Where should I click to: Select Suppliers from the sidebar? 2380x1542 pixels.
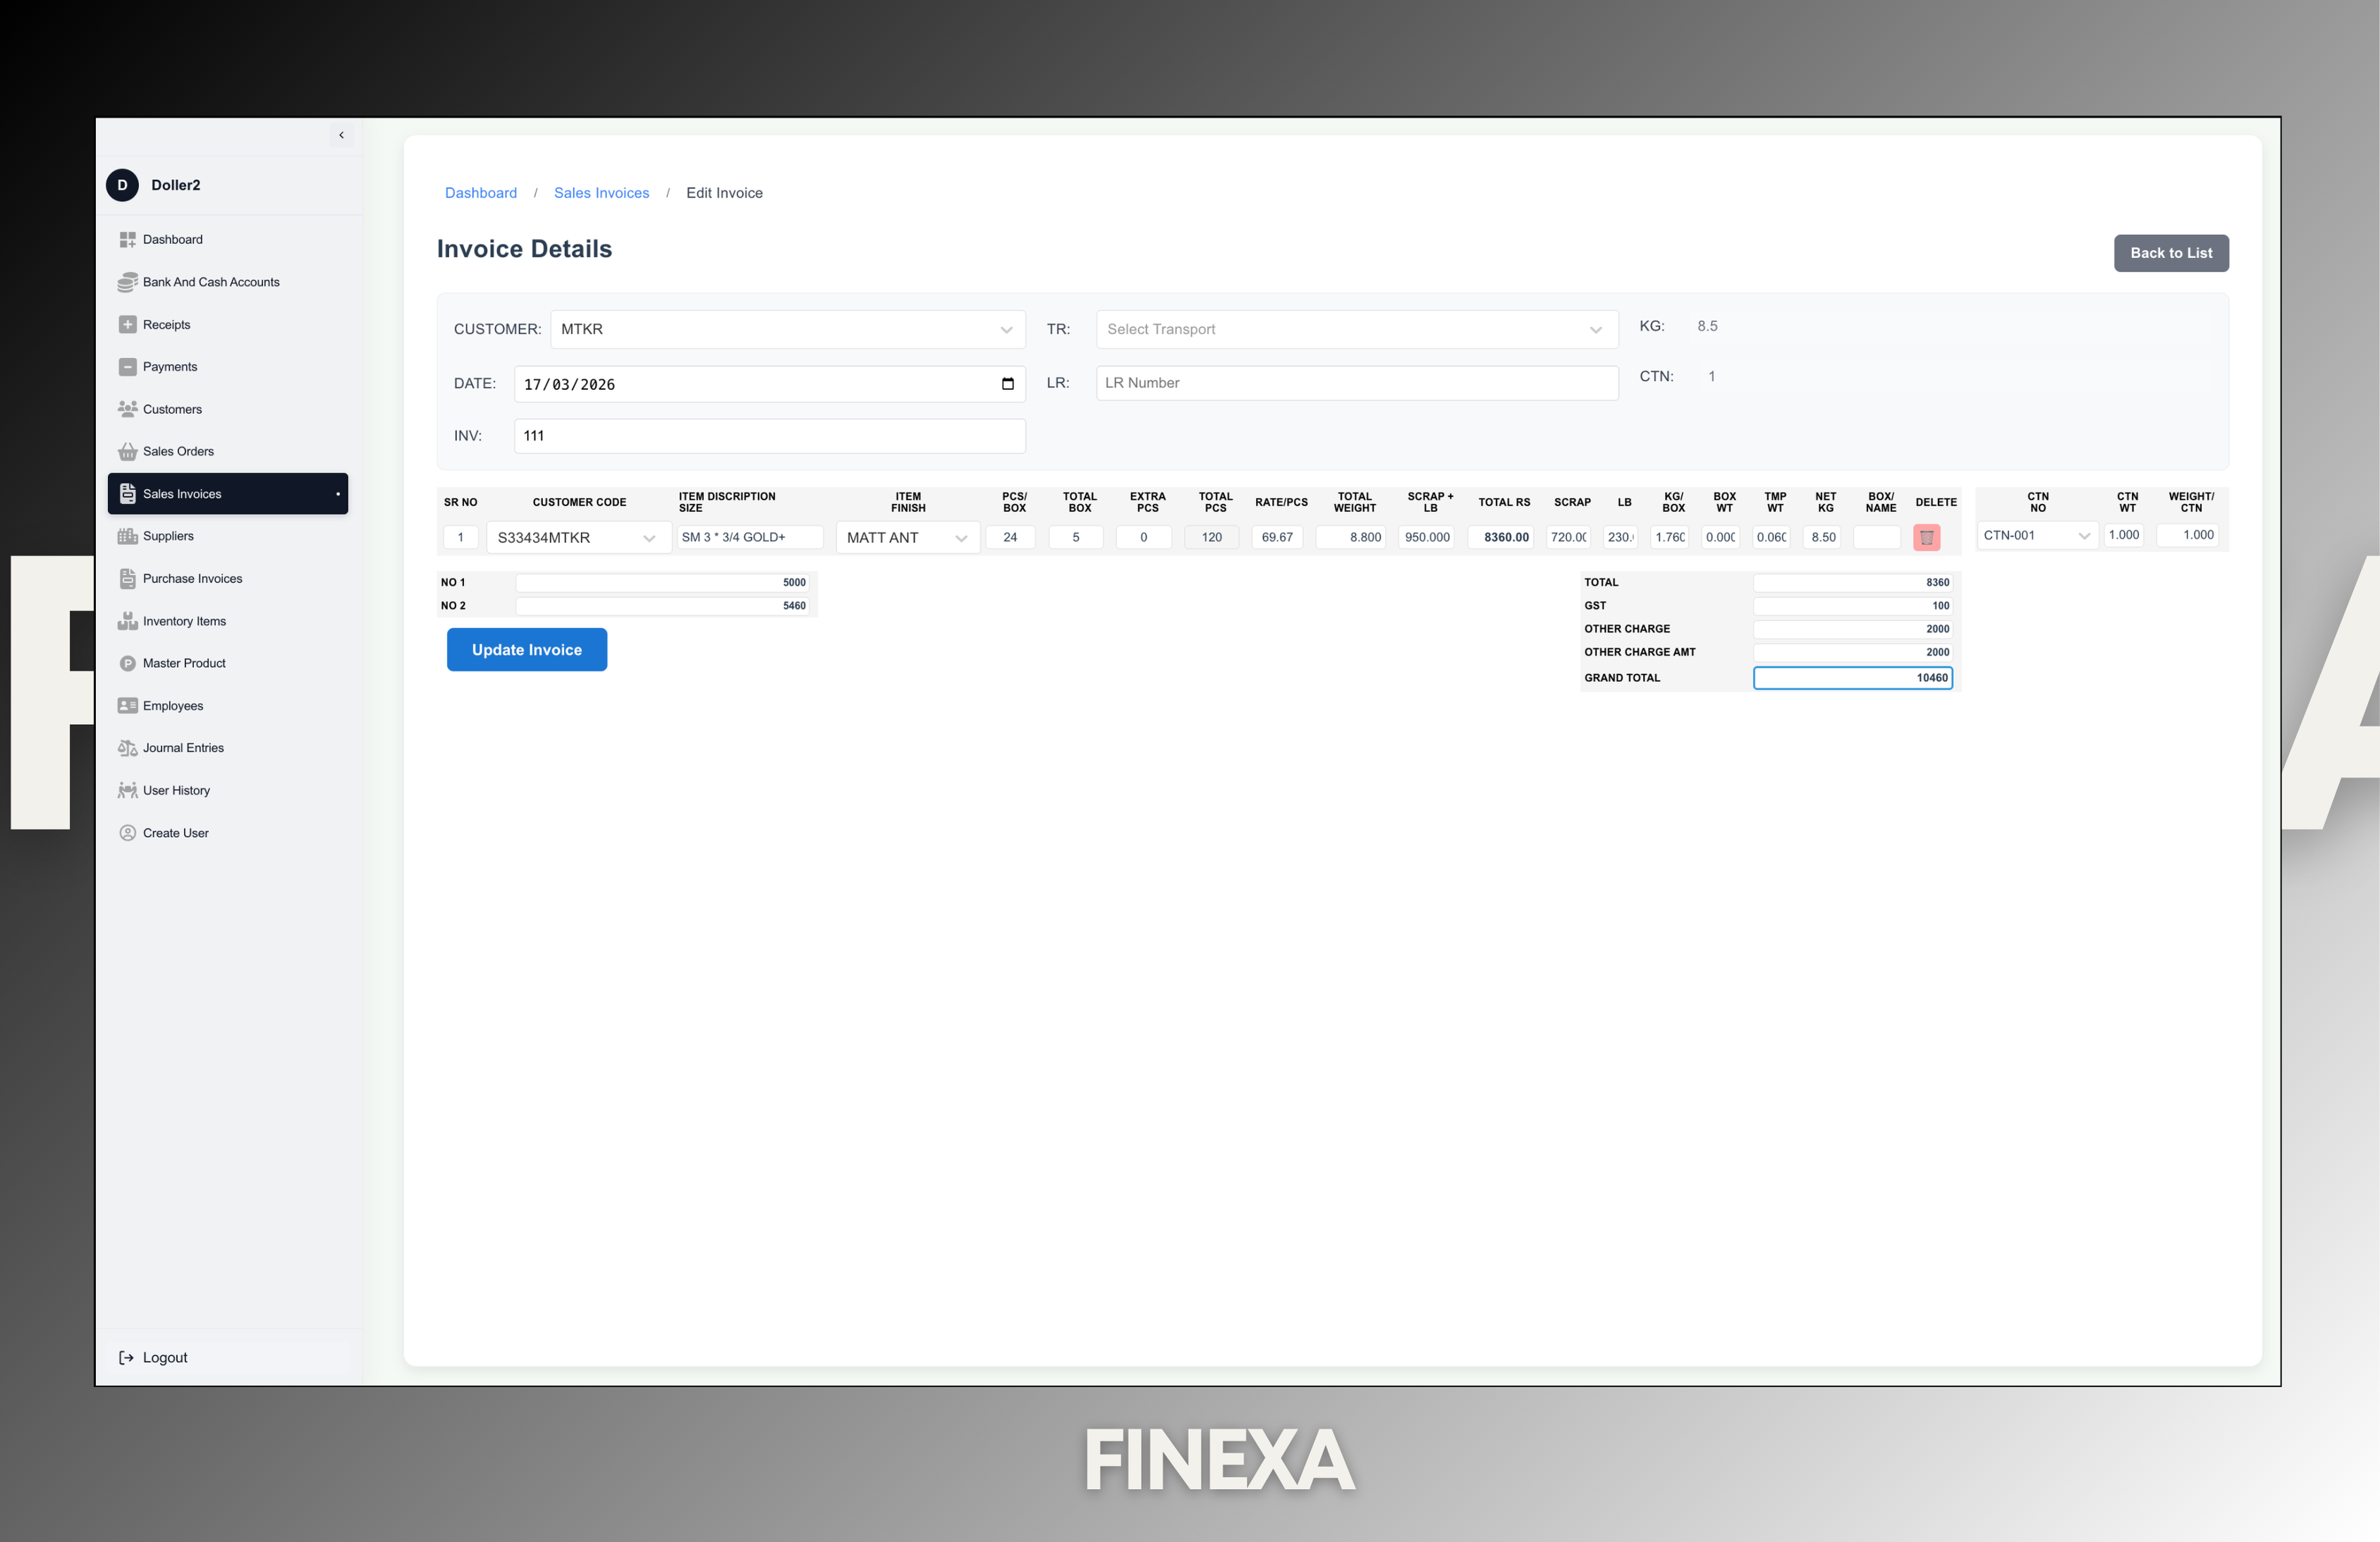167,536
